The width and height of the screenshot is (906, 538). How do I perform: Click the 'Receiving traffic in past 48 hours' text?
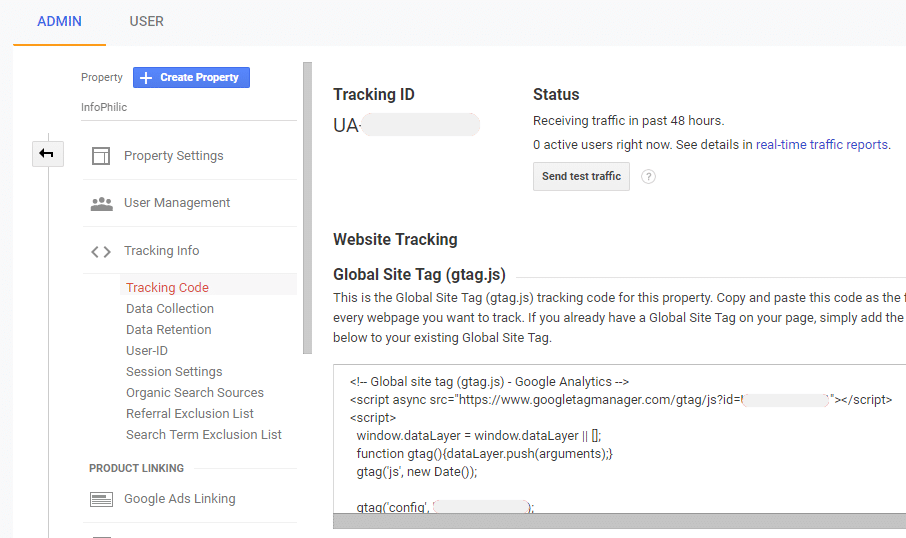pyautogui.click(x=628, y=121)
